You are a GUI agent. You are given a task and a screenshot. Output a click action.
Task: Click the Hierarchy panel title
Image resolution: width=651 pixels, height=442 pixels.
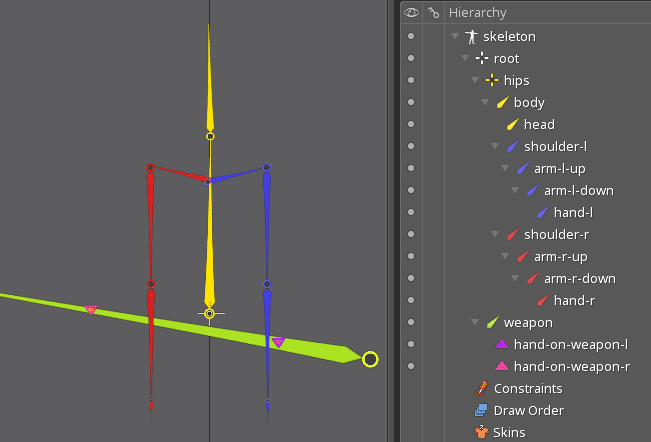(477, 13)
